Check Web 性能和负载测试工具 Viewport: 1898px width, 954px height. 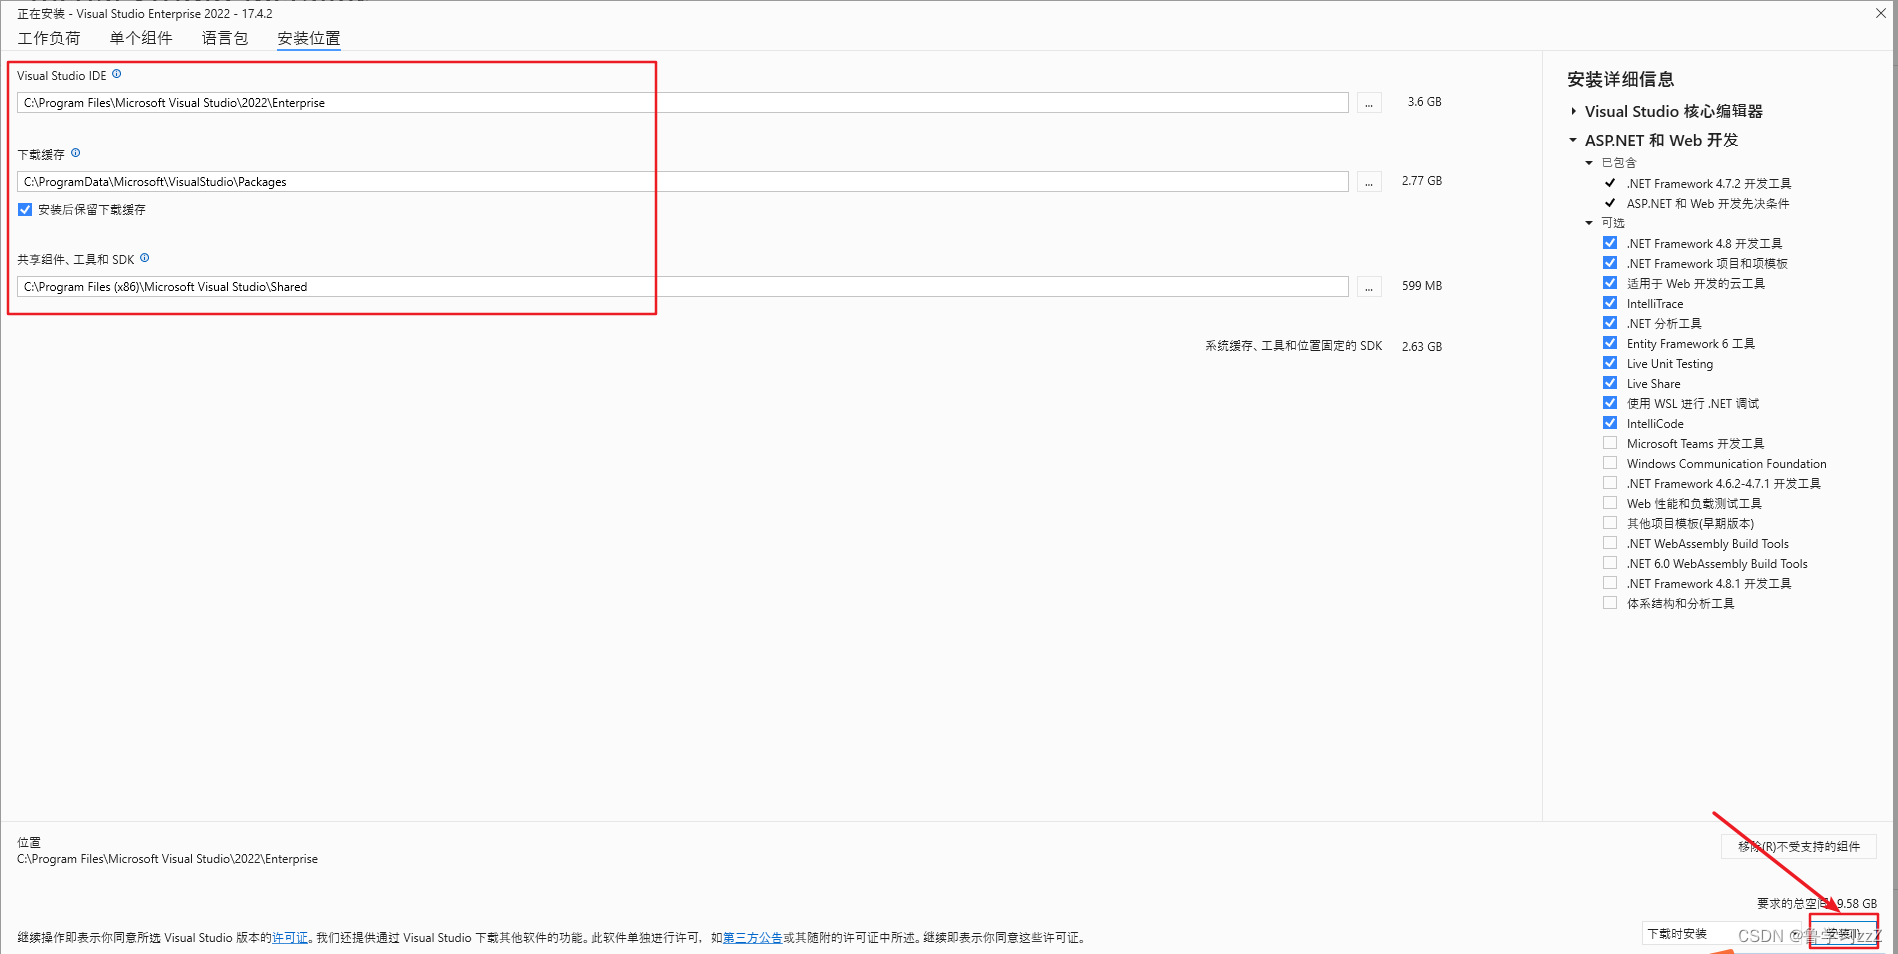1610,503
